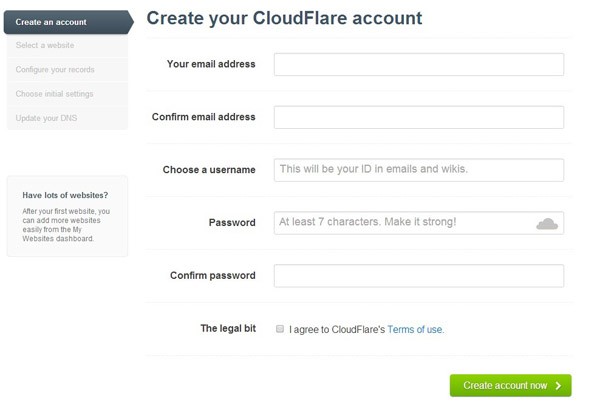Open the Terms of use link
This screenshot has width=600, height=418.
click(416, 330)
